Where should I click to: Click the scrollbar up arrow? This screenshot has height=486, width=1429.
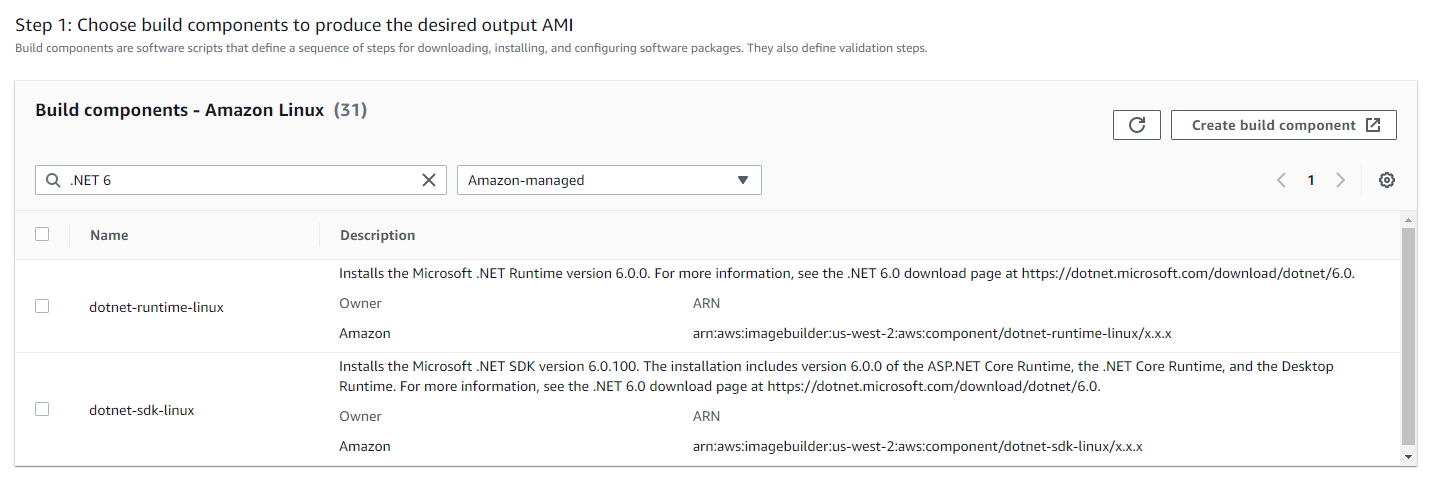[1408, 219]
